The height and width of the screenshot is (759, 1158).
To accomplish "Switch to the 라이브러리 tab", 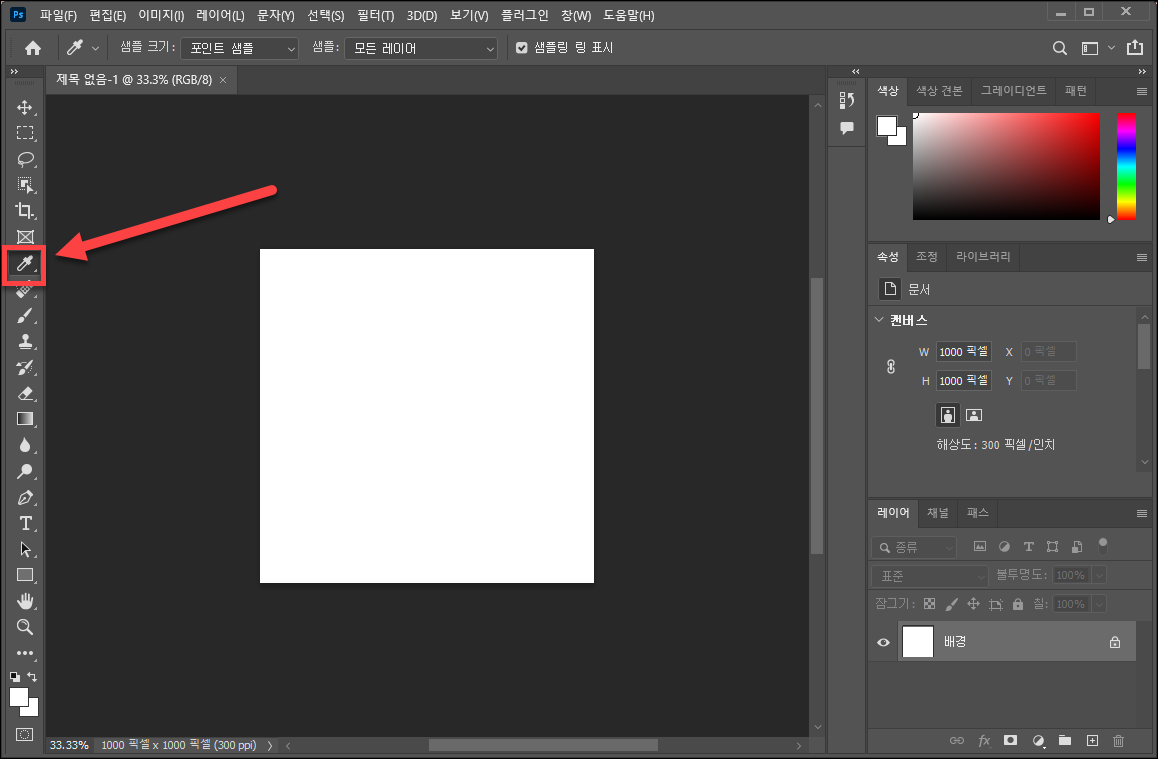I will 983,256.
